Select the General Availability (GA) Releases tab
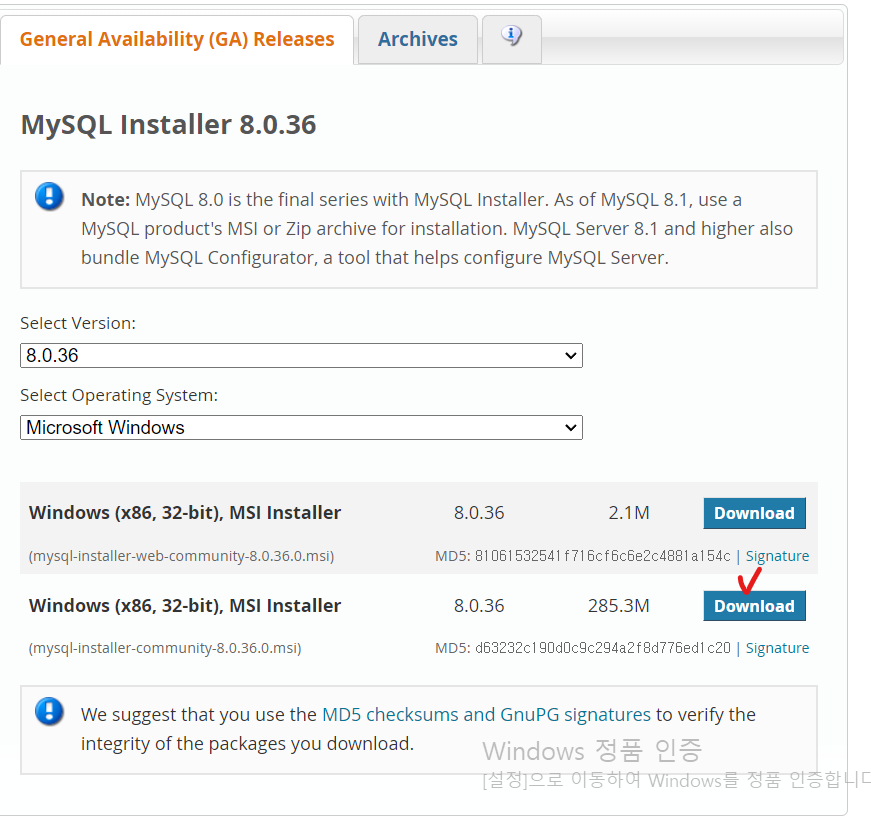 (177, 39)
